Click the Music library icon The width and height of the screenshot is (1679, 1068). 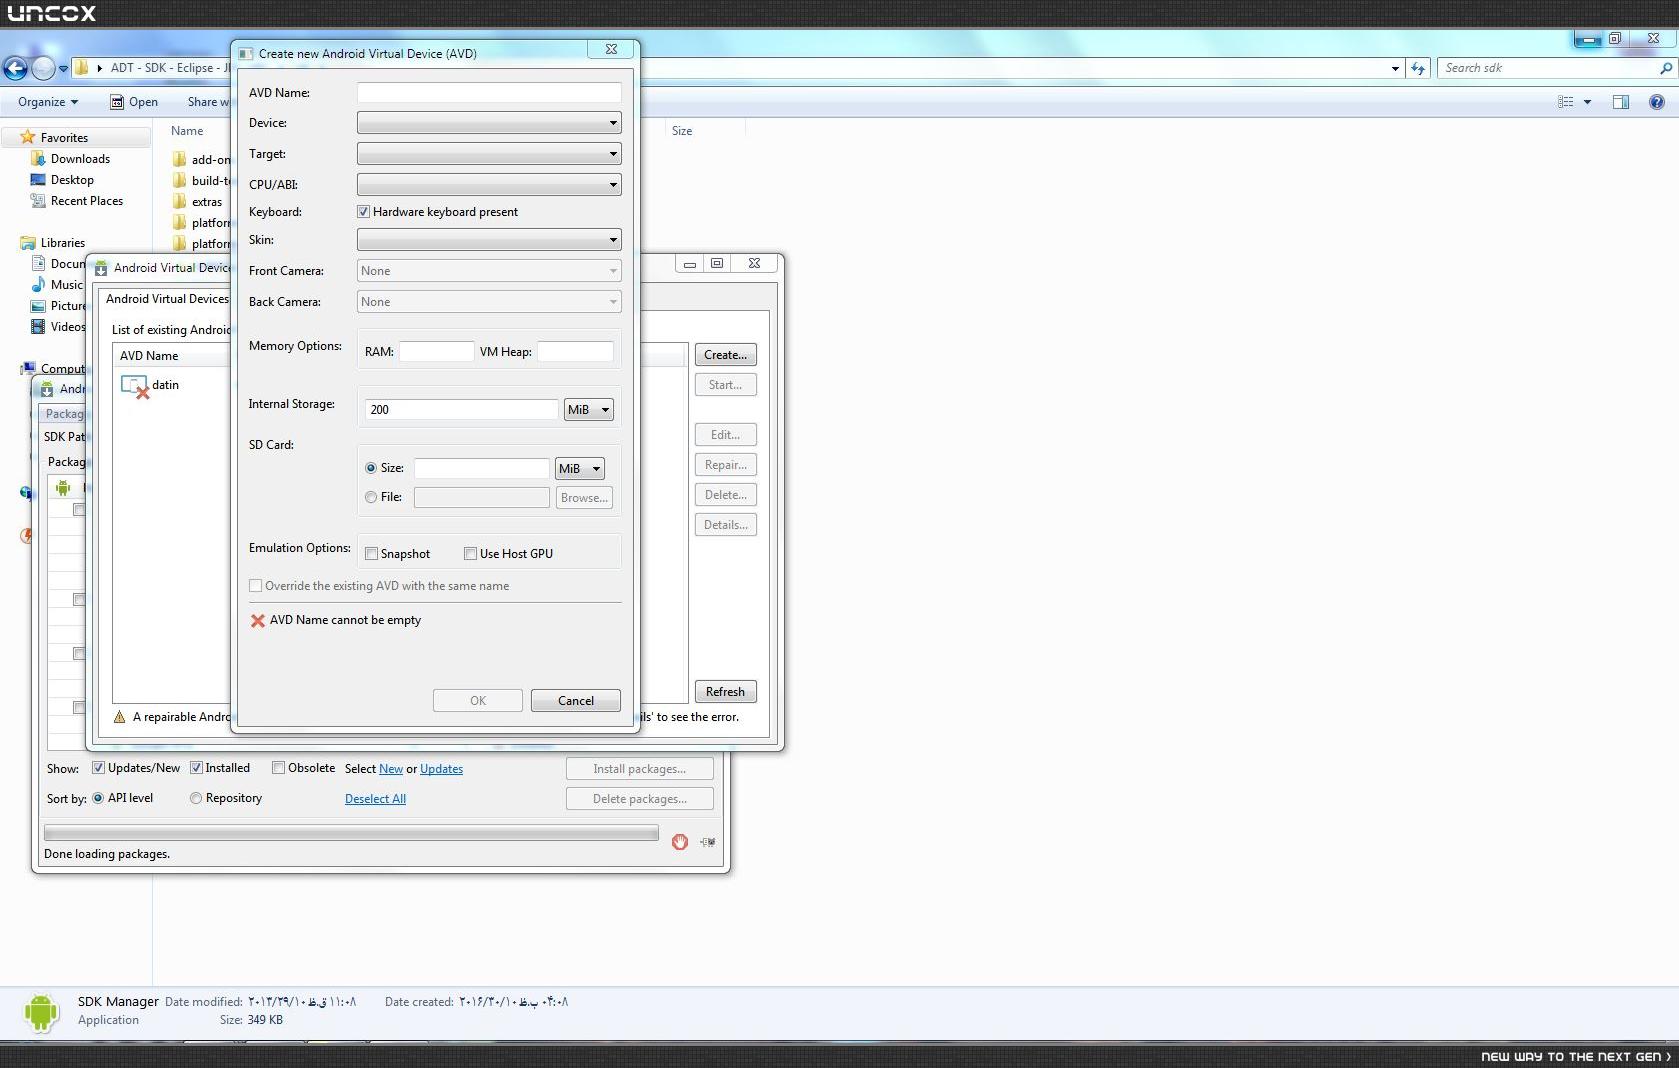click(x=38, y=284)
